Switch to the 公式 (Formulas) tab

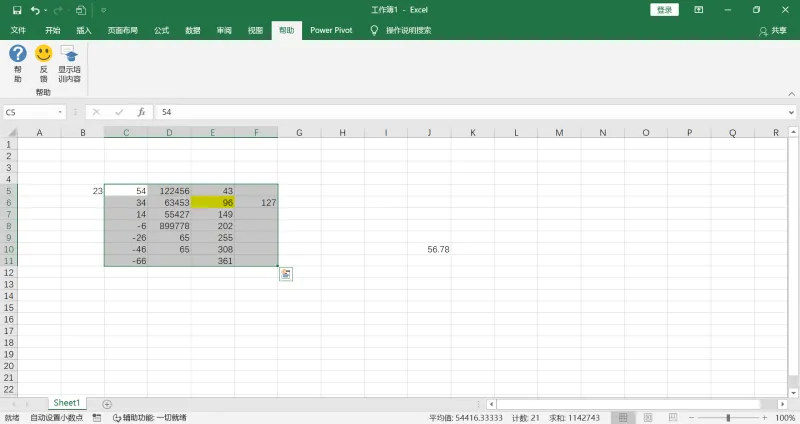(x=162, y=30)
